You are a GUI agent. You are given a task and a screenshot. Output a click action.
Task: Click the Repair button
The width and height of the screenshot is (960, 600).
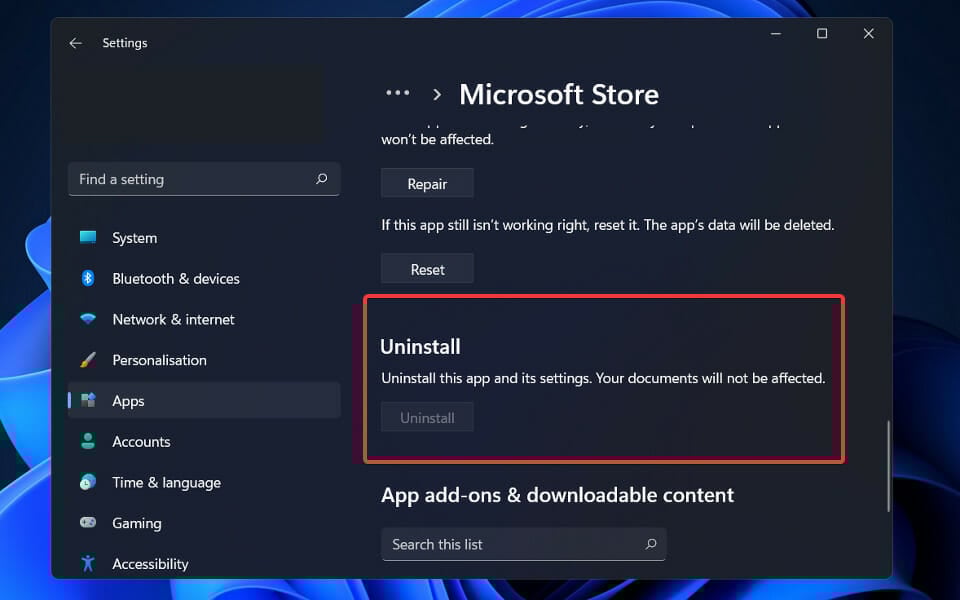(x=427, y=183)
